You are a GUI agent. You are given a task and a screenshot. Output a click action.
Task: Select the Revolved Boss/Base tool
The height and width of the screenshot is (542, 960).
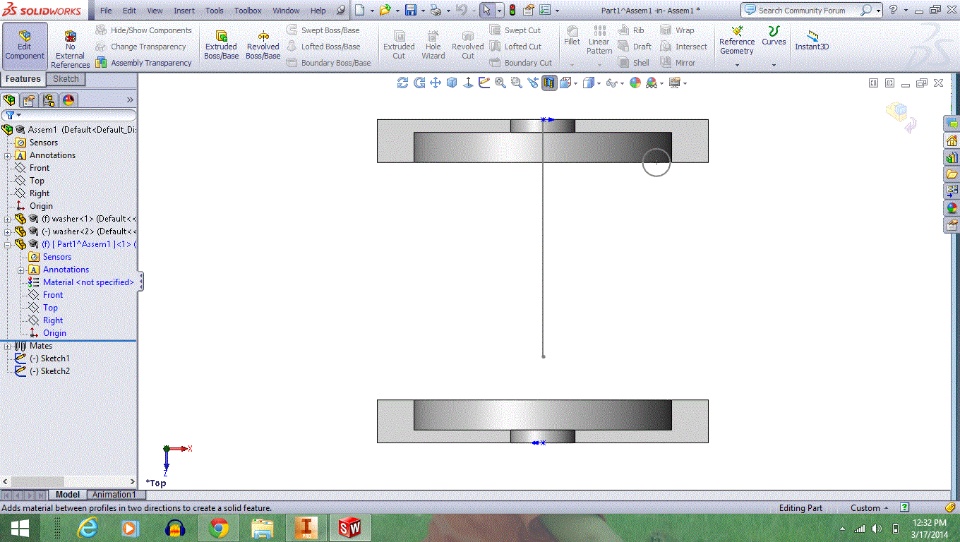pos(263,45)
